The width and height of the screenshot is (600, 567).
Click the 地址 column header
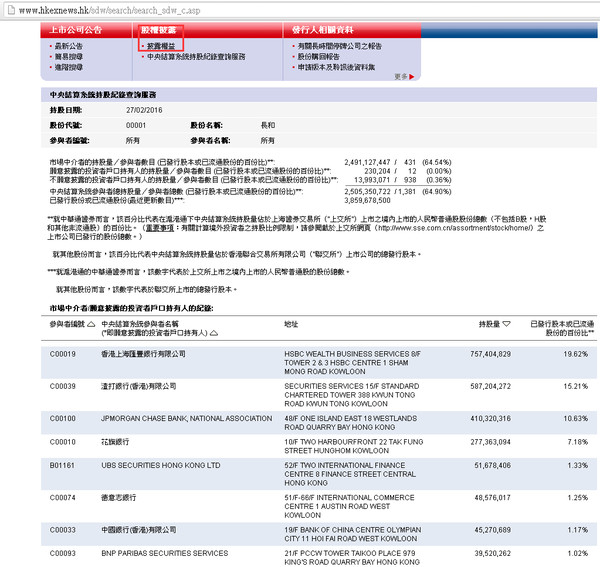(x=291, y=324)
